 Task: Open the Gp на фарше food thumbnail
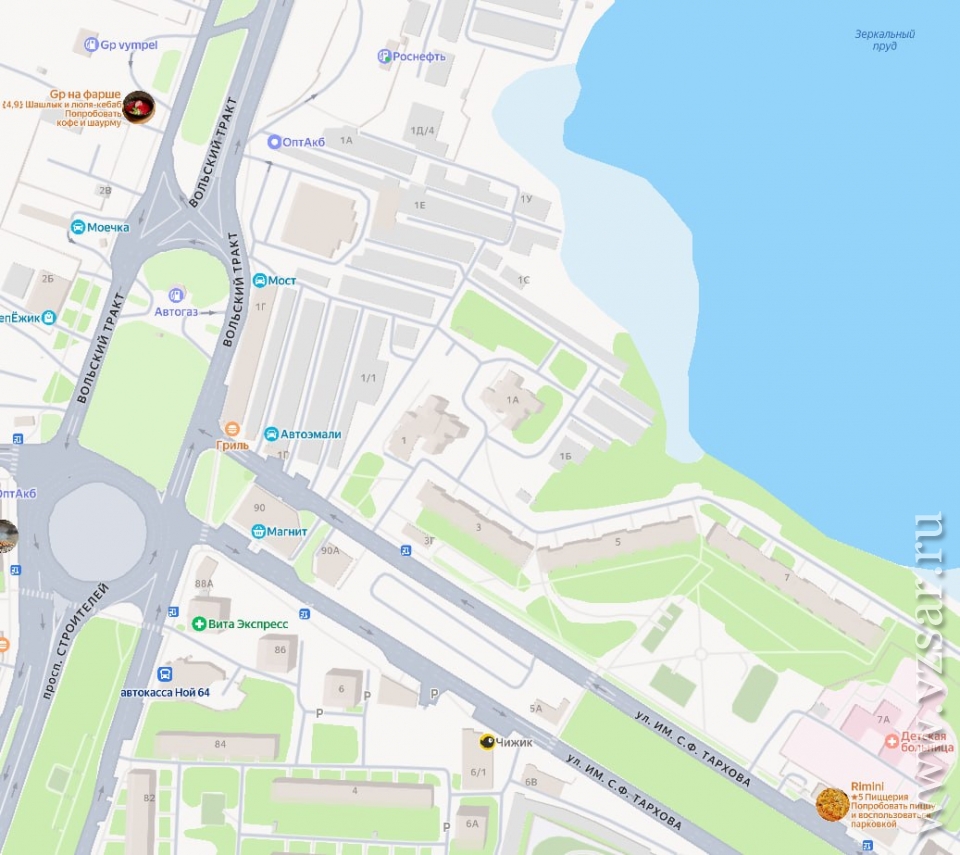(x=138, y=107)
